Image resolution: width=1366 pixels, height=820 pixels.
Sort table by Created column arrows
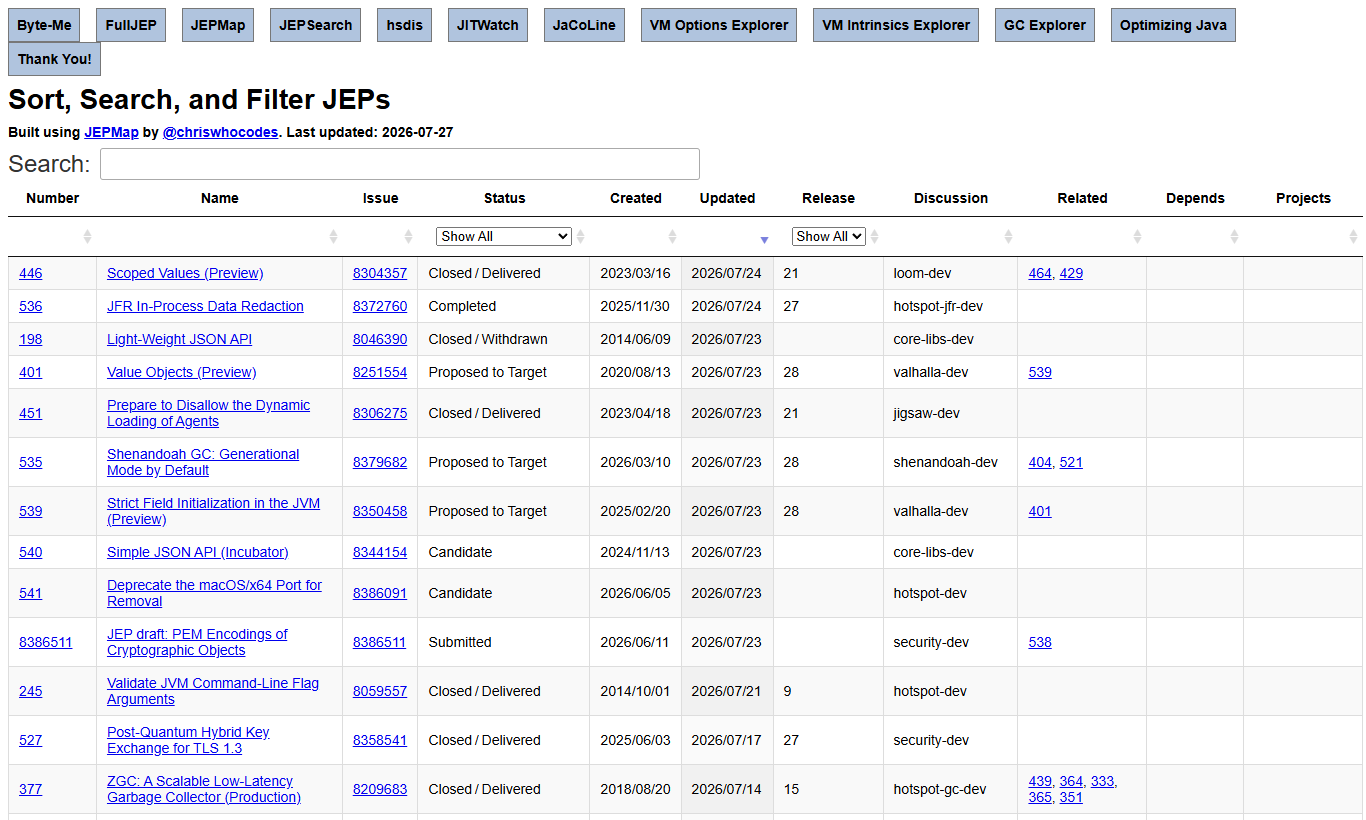[x=672, y=237]
